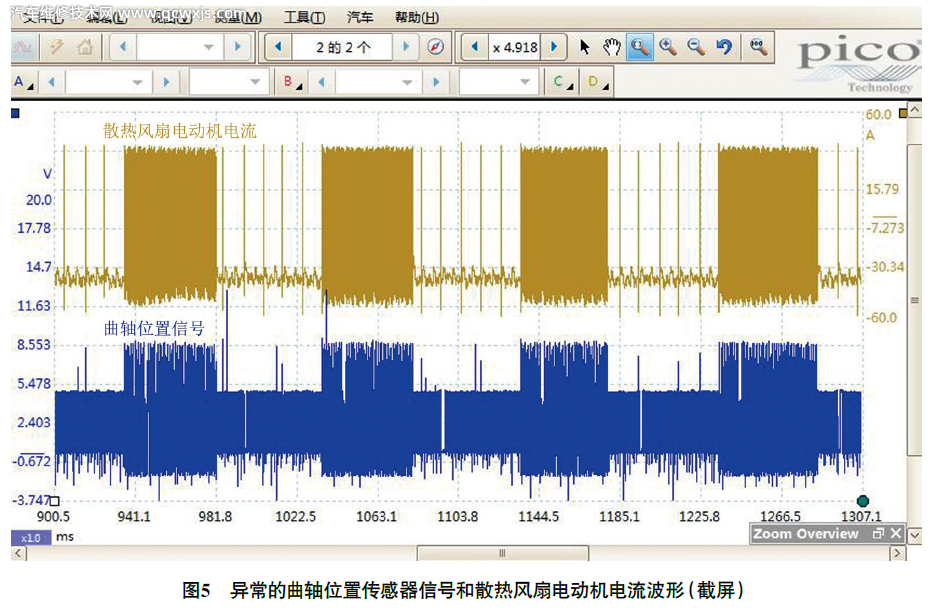This screenshot has width=932, height=610.
Task: Close the Zoom Overview panel
Action: click(x=896, y=534)
